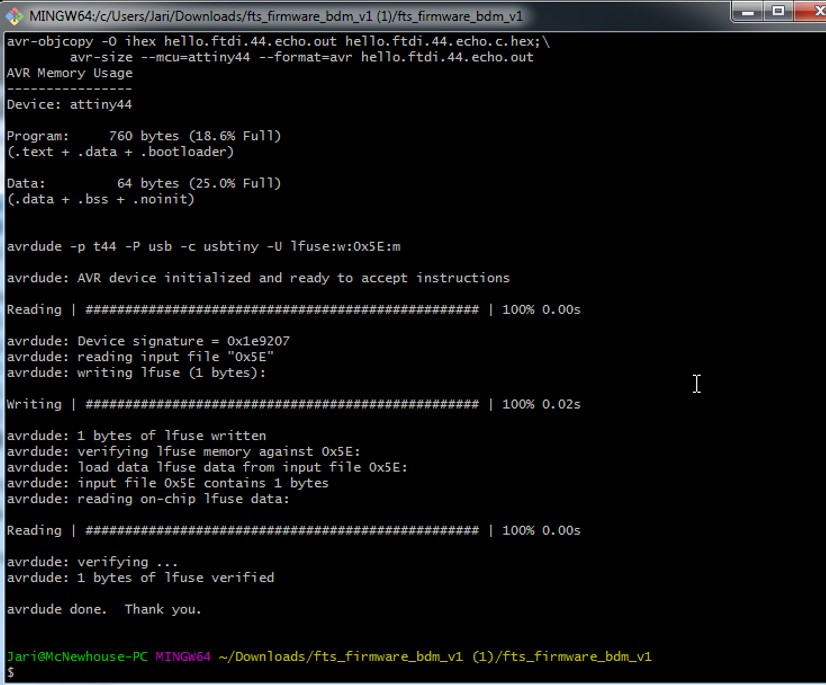This screenshot has width=826, height=685.
Task: Click the $ command prompt input line
Action: point(11,672)
